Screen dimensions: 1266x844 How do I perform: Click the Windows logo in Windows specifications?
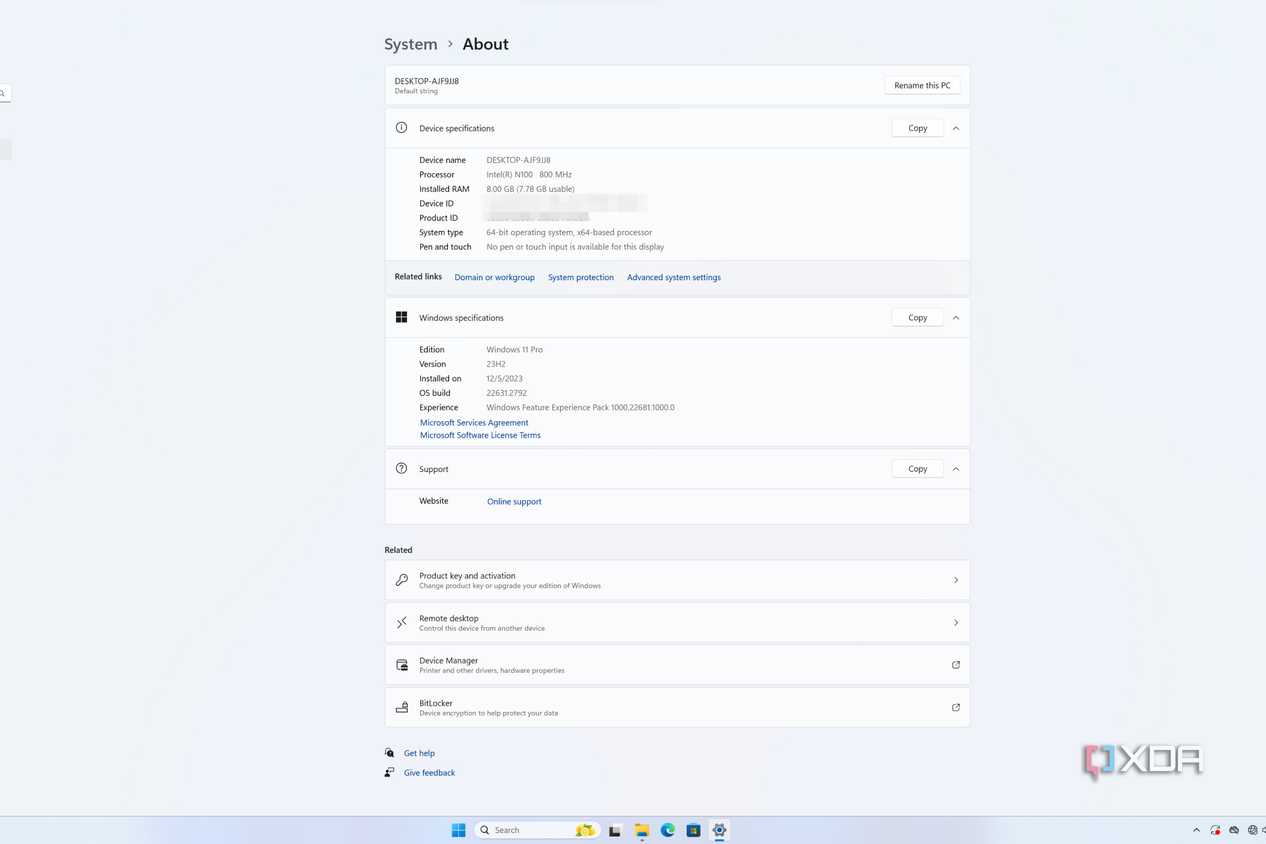point(401,317)
